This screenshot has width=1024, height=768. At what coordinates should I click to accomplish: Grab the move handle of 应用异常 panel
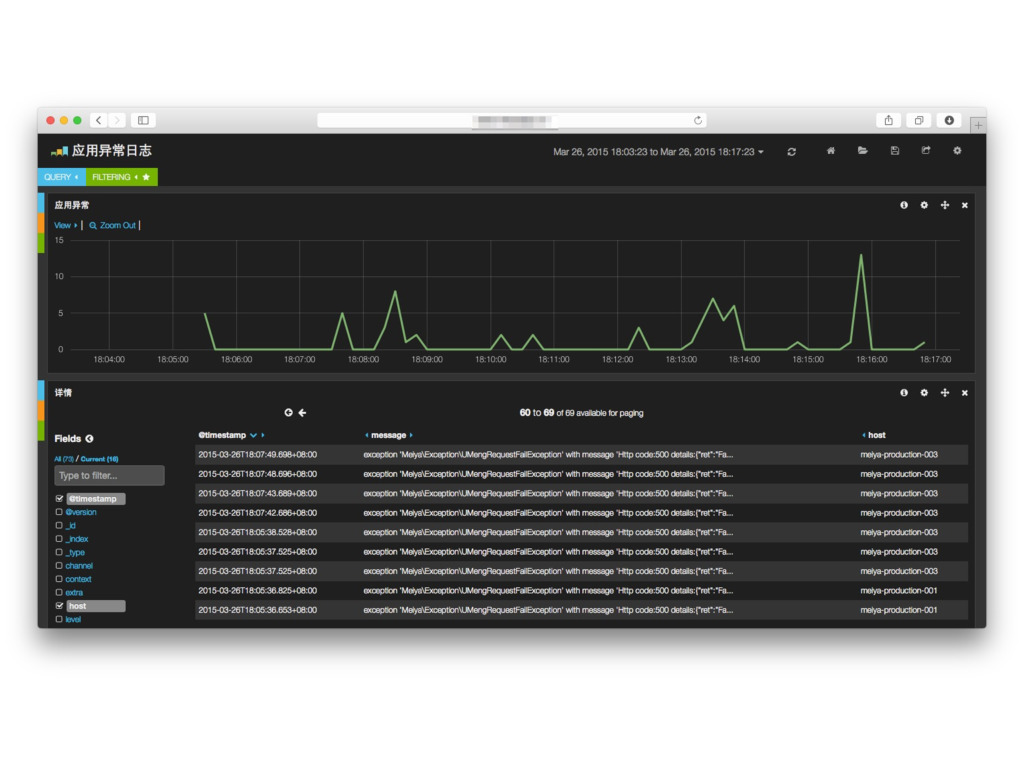click(944, 205)
